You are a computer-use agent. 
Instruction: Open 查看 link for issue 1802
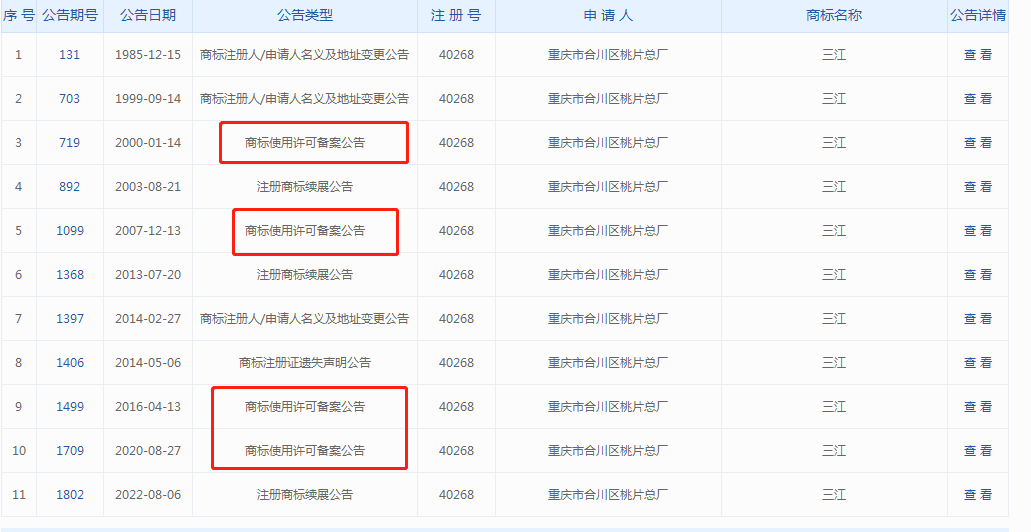pos(978,495)
